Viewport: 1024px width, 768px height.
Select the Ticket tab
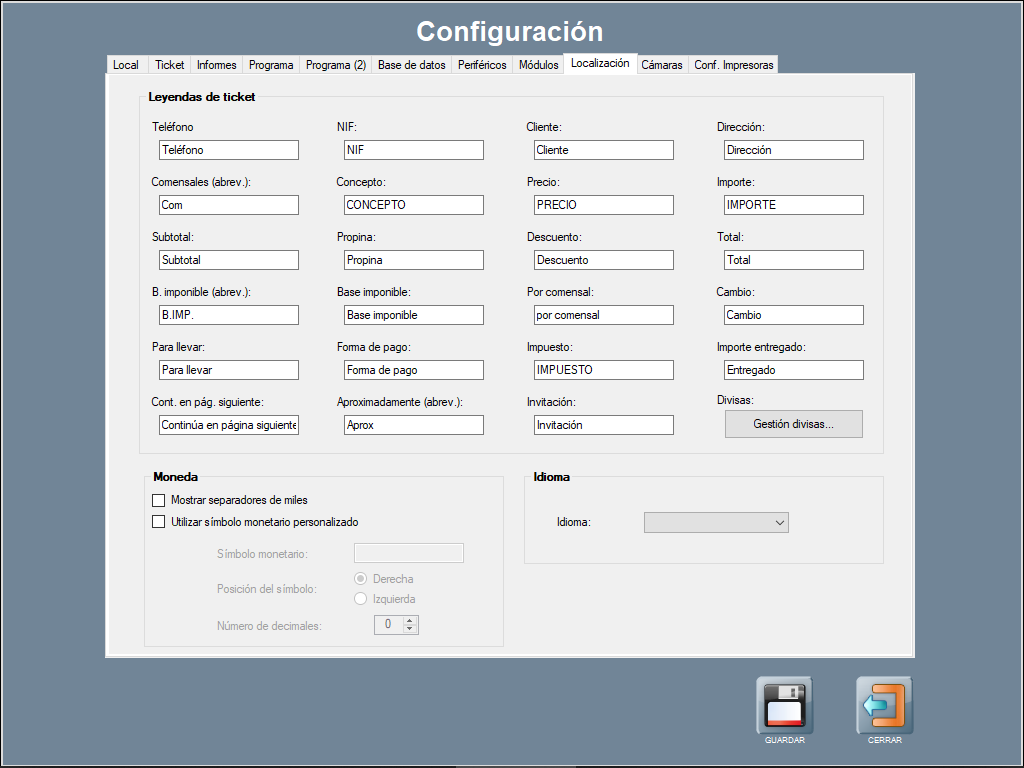coord(169,65)
